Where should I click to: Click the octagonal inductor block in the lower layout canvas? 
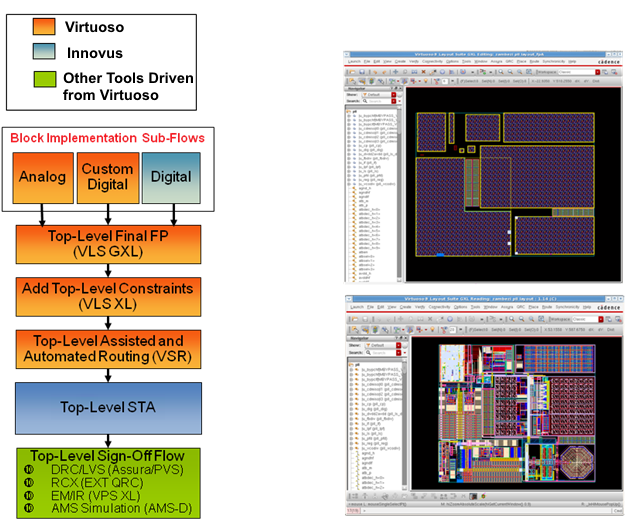click(x=577, y=462)
